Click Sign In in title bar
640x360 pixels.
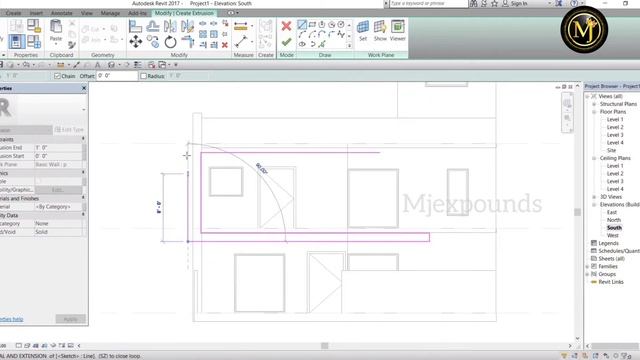click(519, 4)
